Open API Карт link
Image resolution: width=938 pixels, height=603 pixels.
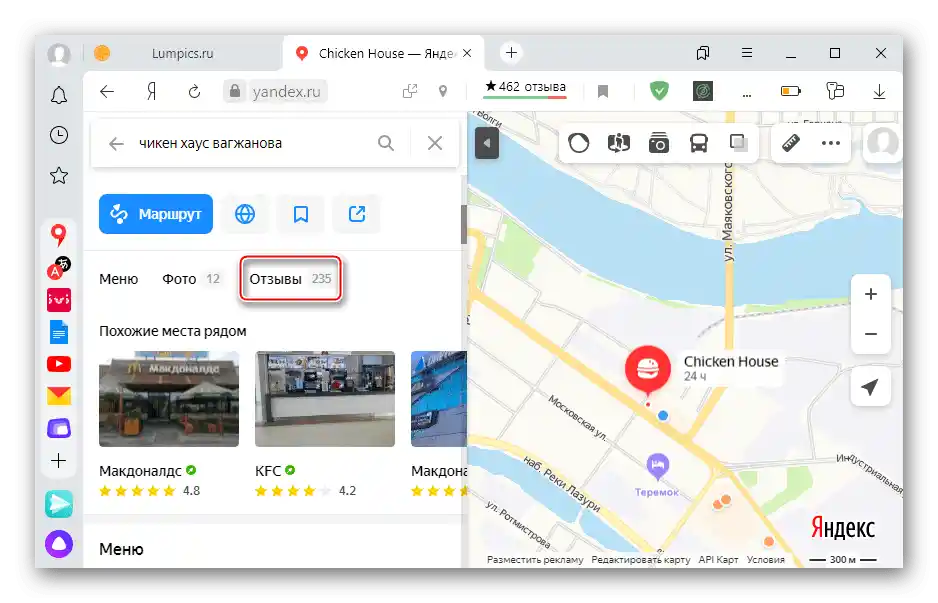[x=718, y=560]
